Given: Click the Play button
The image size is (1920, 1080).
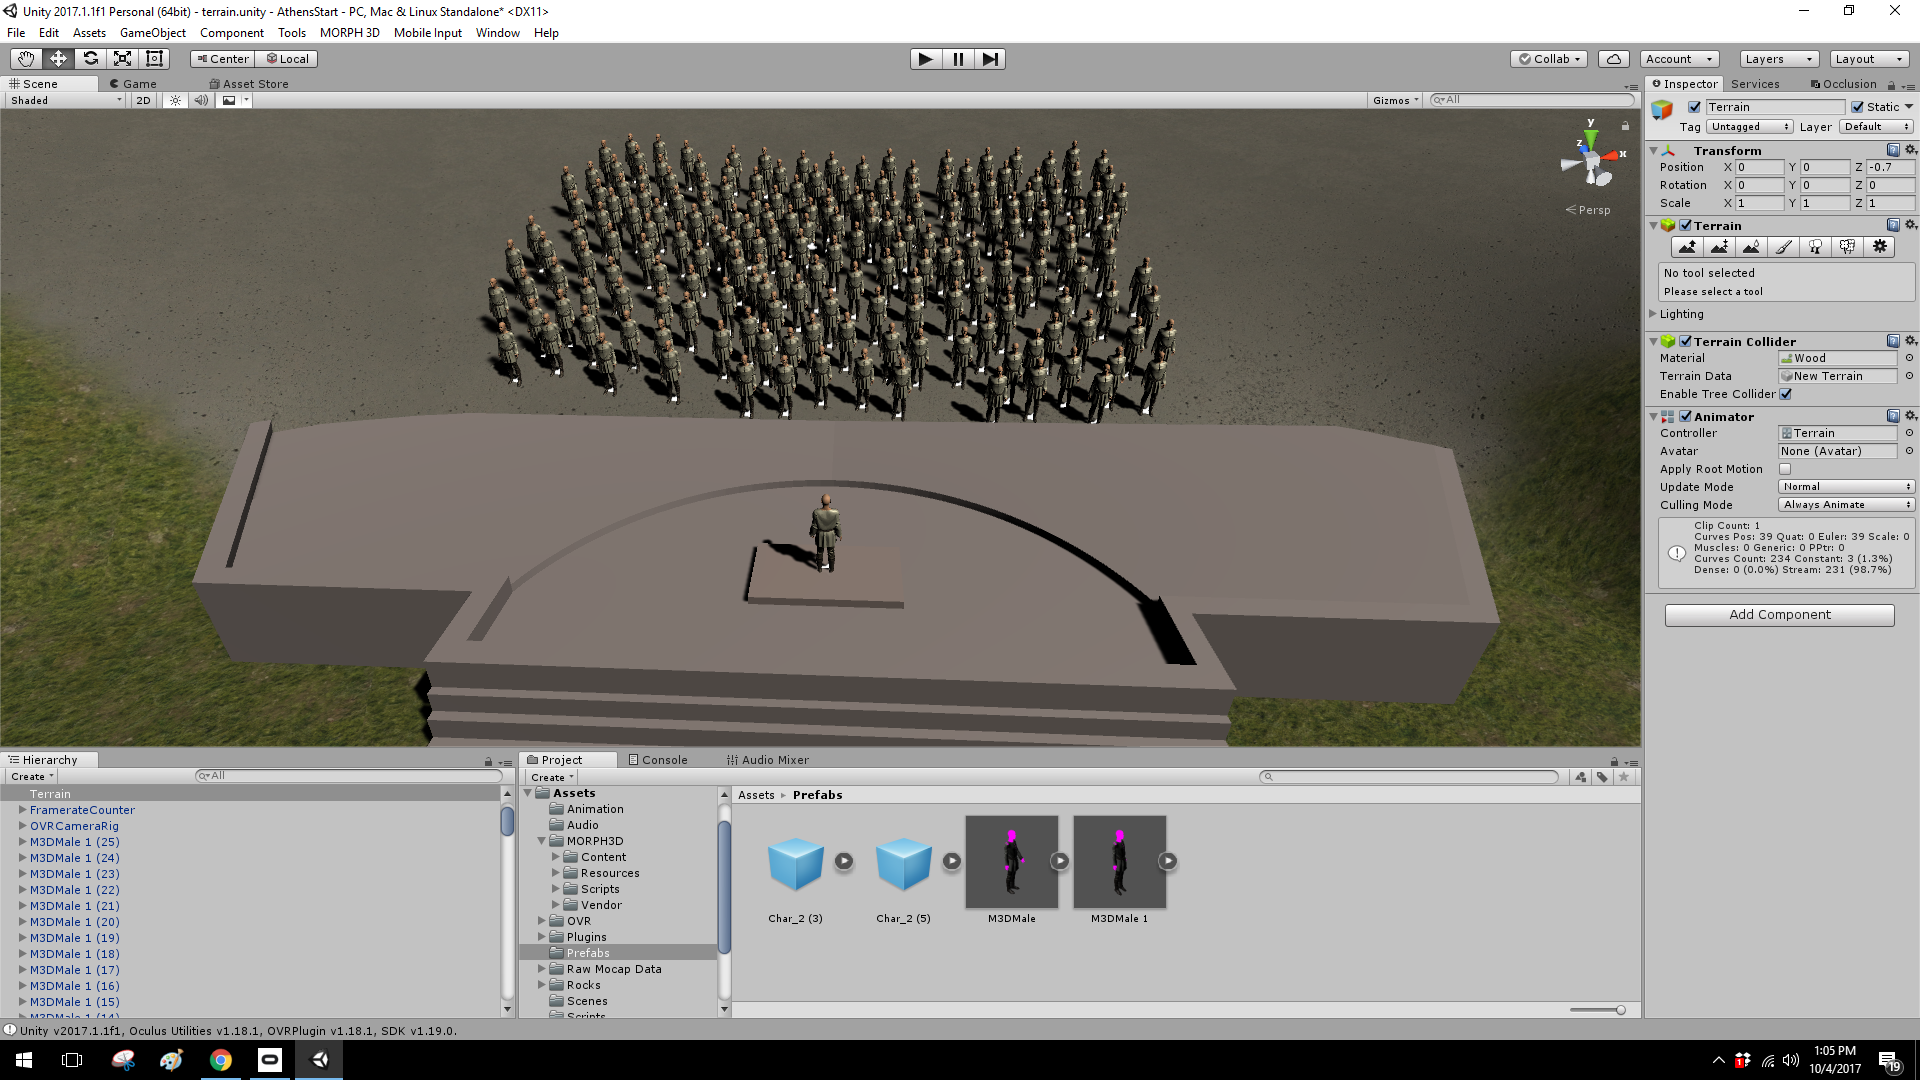Looking at the screenshot, I should (x=925, y=59).
